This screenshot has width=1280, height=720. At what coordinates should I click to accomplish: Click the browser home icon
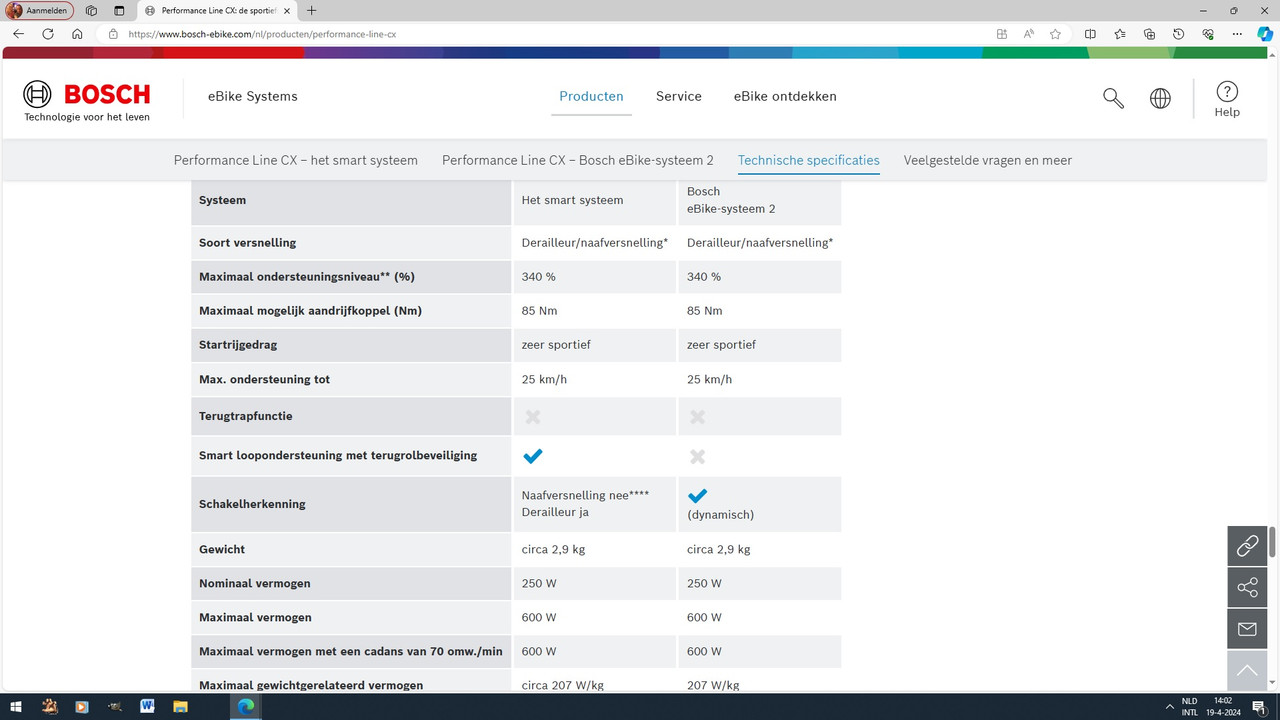point(77,33)
